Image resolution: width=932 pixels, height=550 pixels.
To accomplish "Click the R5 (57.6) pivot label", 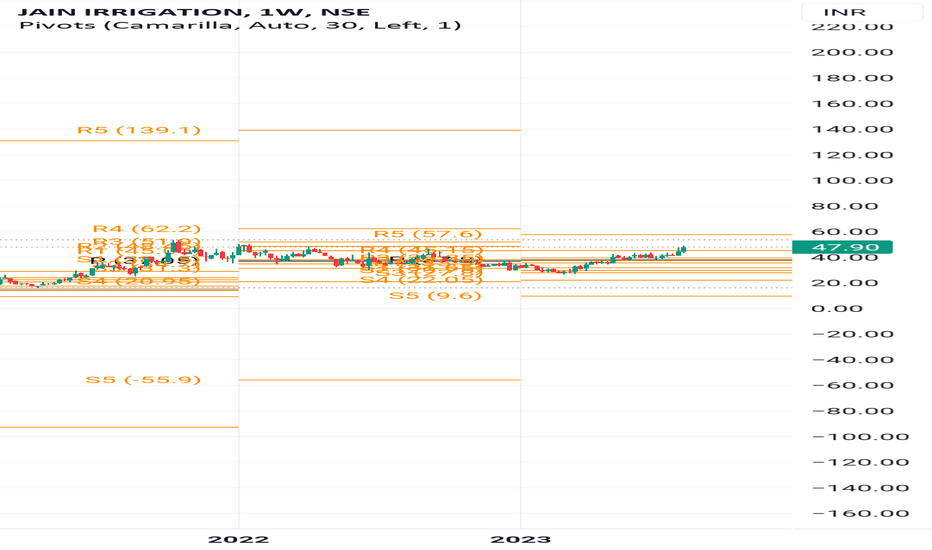I will click(427, 234).
